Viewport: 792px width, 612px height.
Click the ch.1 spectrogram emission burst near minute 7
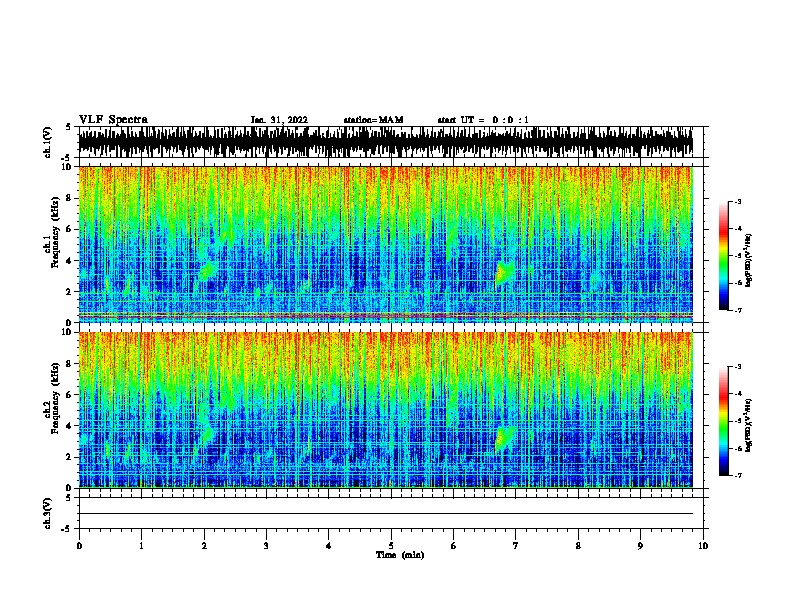pos(504,273)
